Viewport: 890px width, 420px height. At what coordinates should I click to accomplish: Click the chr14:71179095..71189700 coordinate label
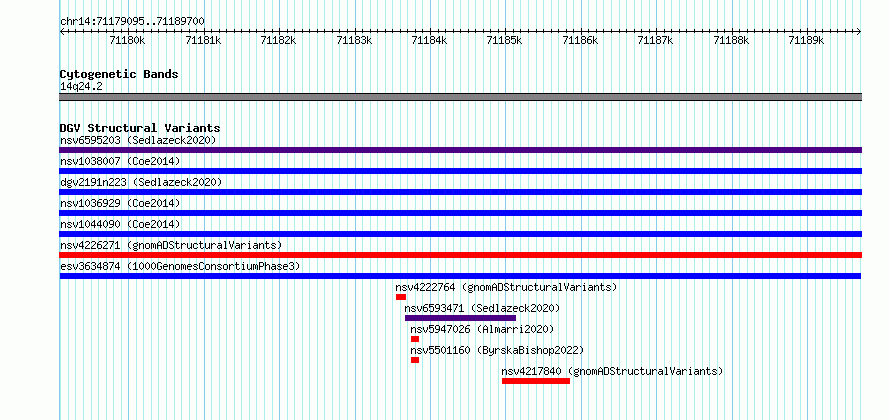coord(132,22)
